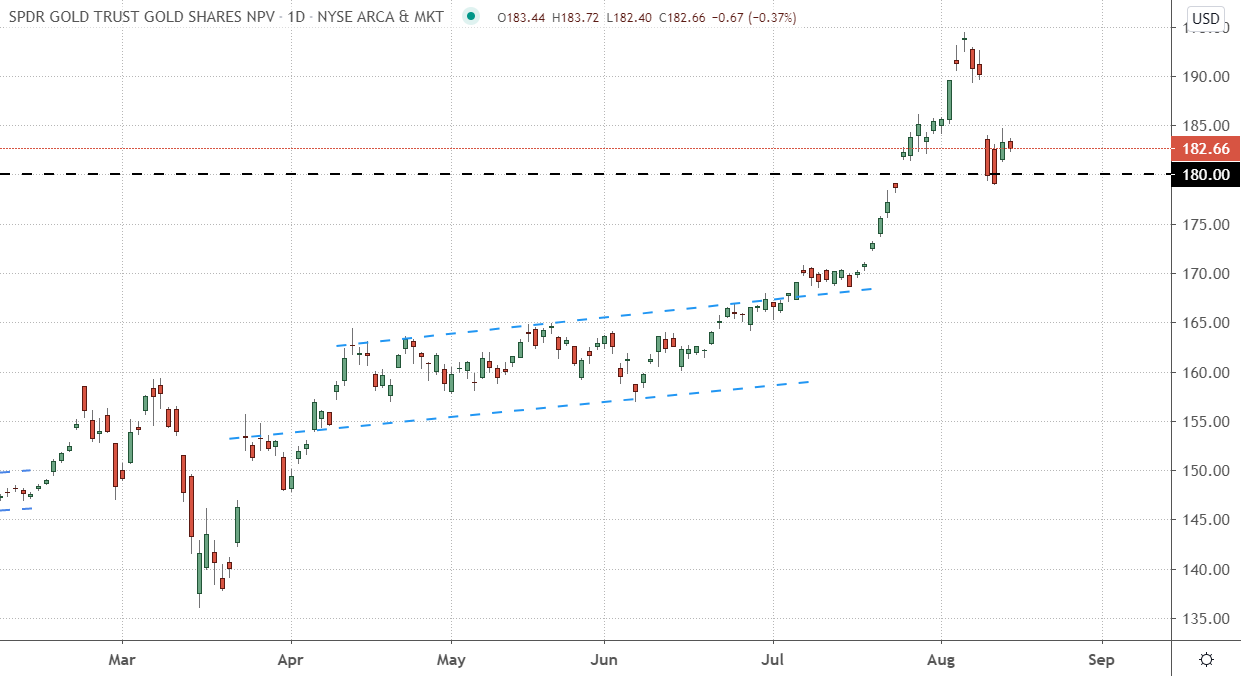Click the Jul label on time axis
Image resolution: width=1241 pixels, height=676 pixels.
click(773, 660)
